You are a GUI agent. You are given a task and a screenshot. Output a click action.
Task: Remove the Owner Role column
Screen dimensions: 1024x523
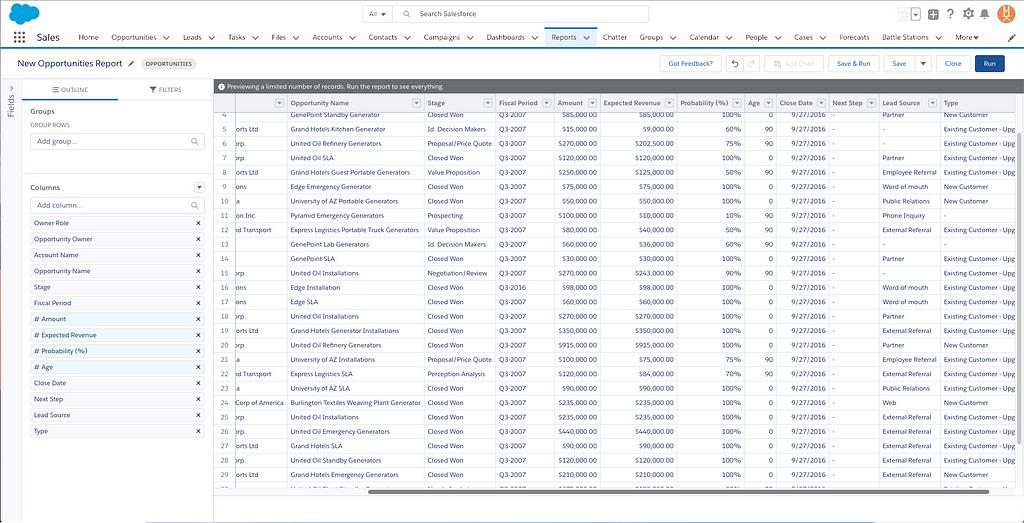tap(198, 223)
